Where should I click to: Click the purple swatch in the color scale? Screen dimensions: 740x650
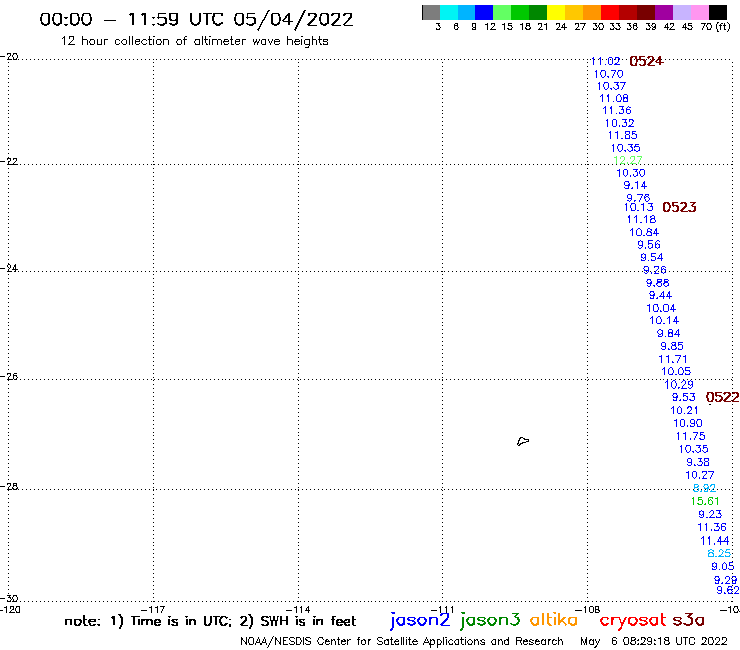pos(664,12)
